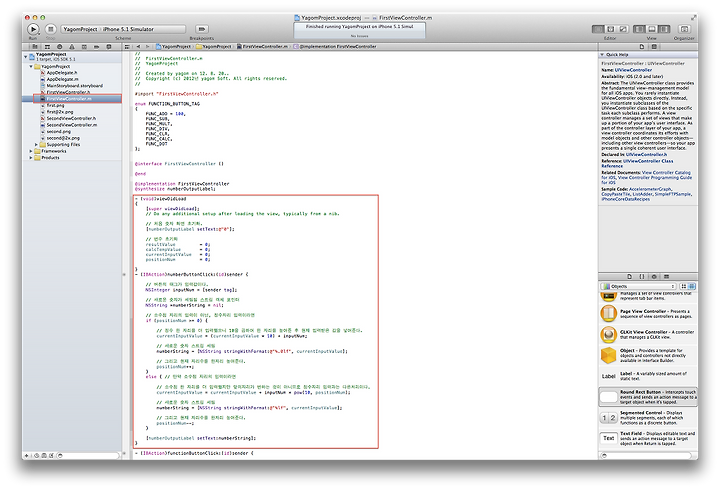
Task: Show the Object library
Action: coord(654,276)
